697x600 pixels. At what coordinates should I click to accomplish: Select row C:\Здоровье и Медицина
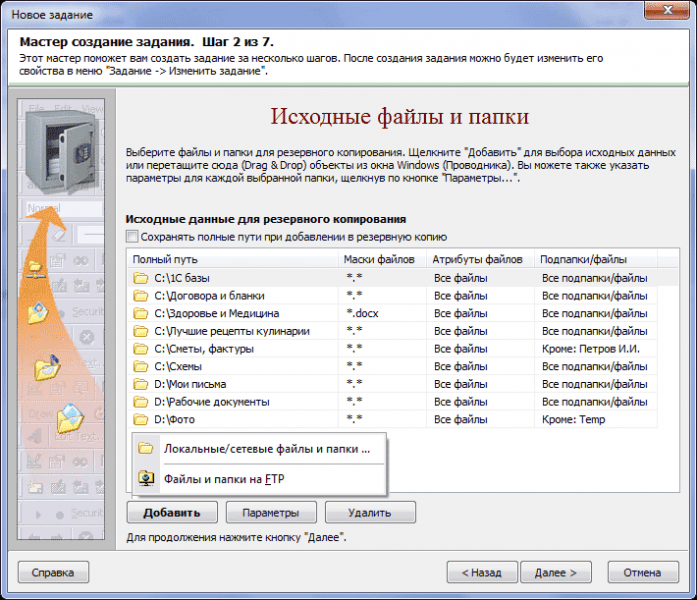393,314
